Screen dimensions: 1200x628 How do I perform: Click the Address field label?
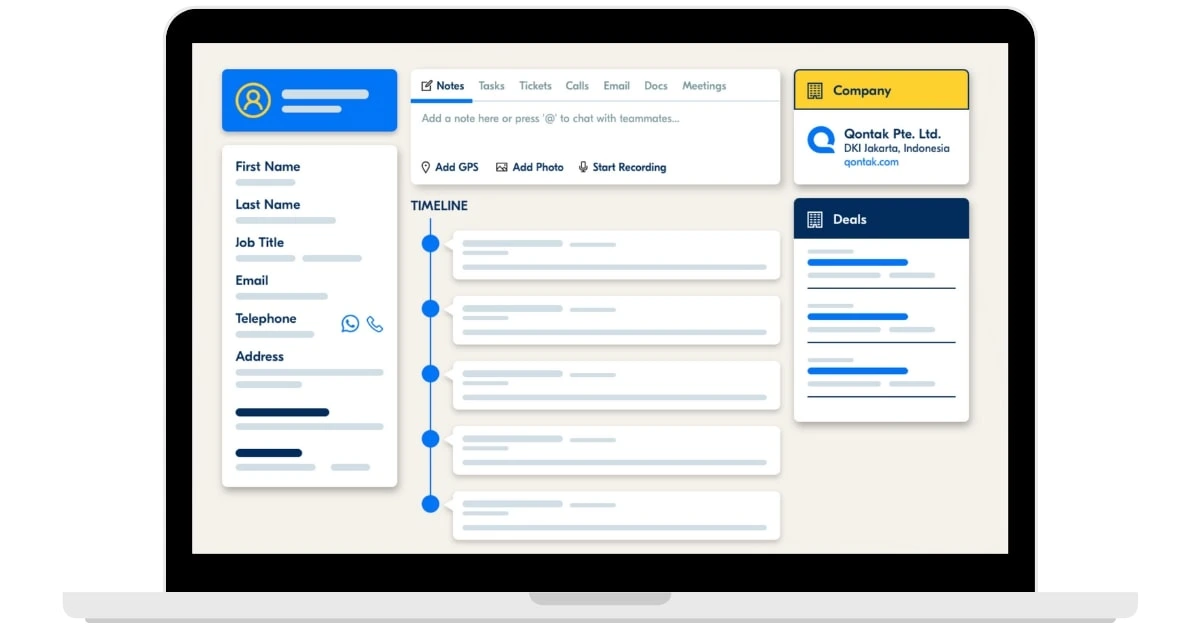tap(260, 356)
